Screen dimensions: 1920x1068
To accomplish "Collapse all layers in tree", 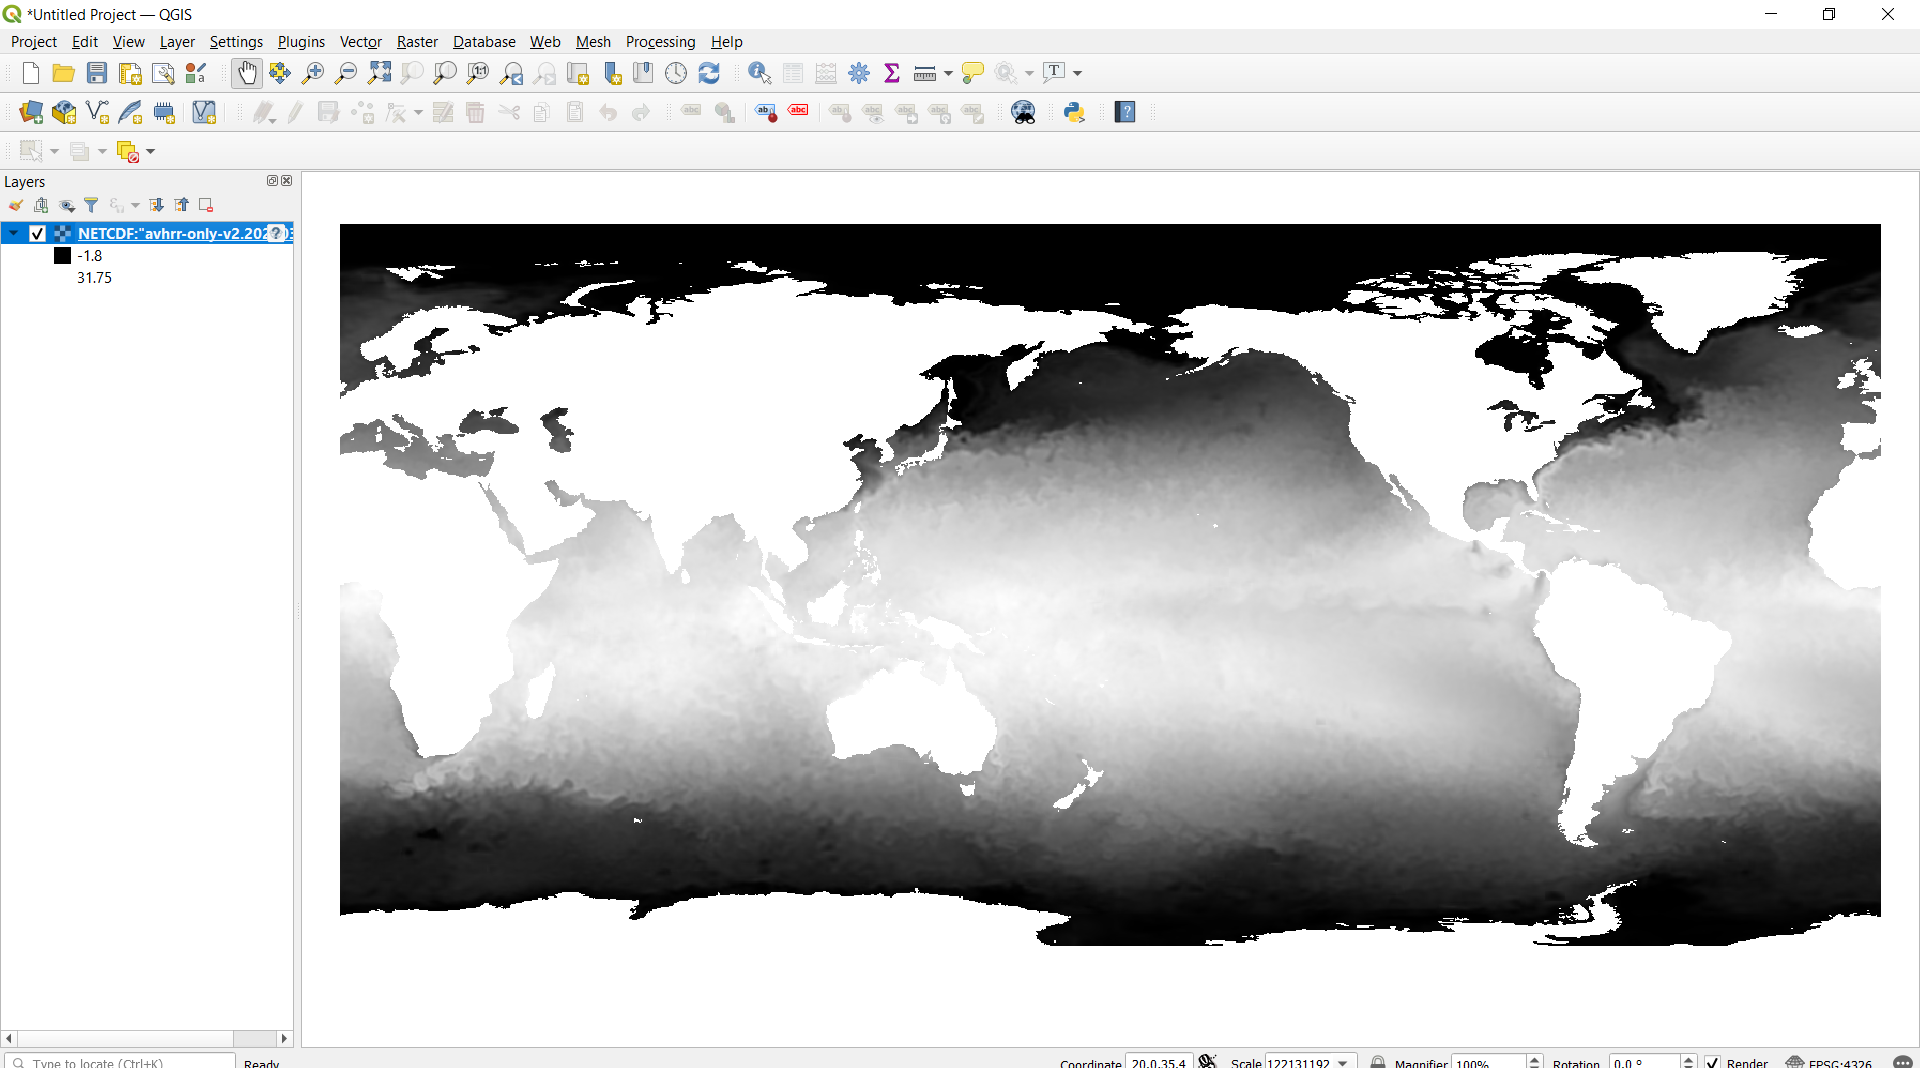I will coord(182,205).
